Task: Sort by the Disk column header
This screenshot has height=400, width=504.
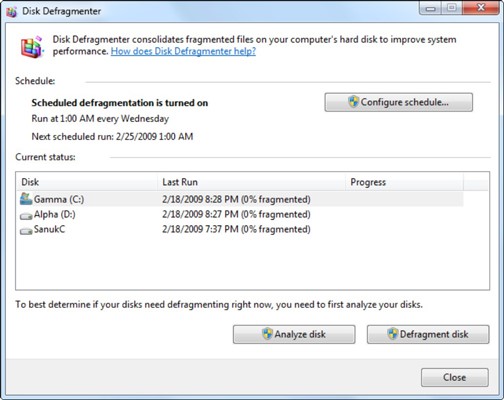Action: pos(87,182)
